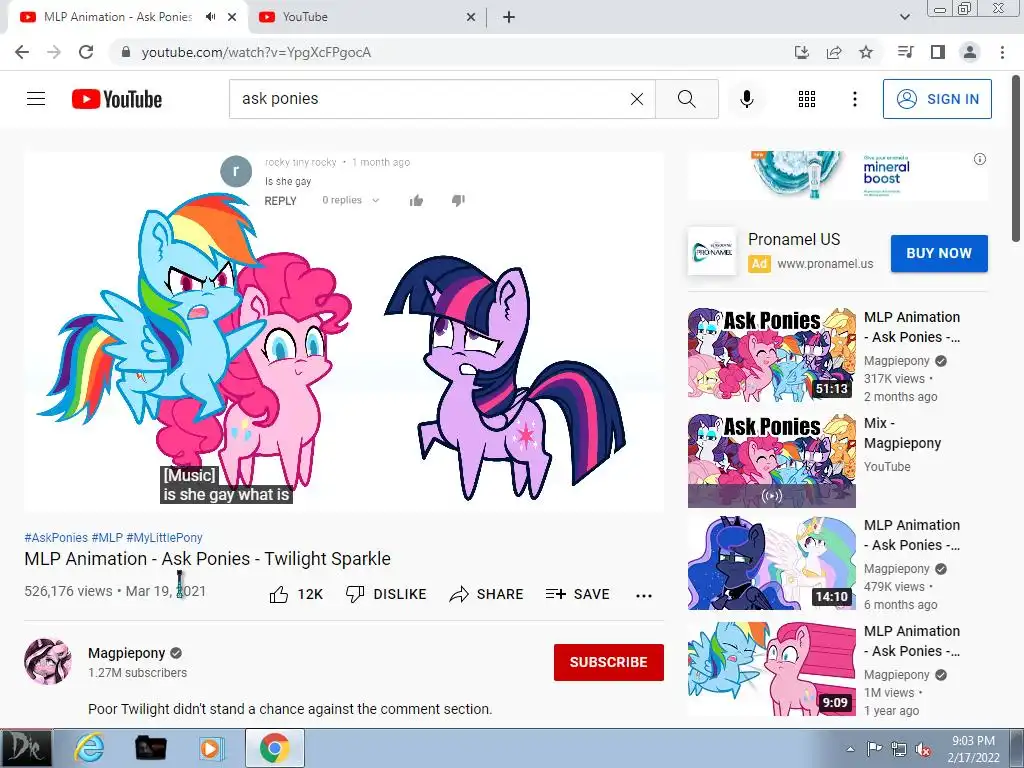The image size is (1024, 768).
Task: Click BUY NOW on Pronamel ad
Action: (939, 253)
